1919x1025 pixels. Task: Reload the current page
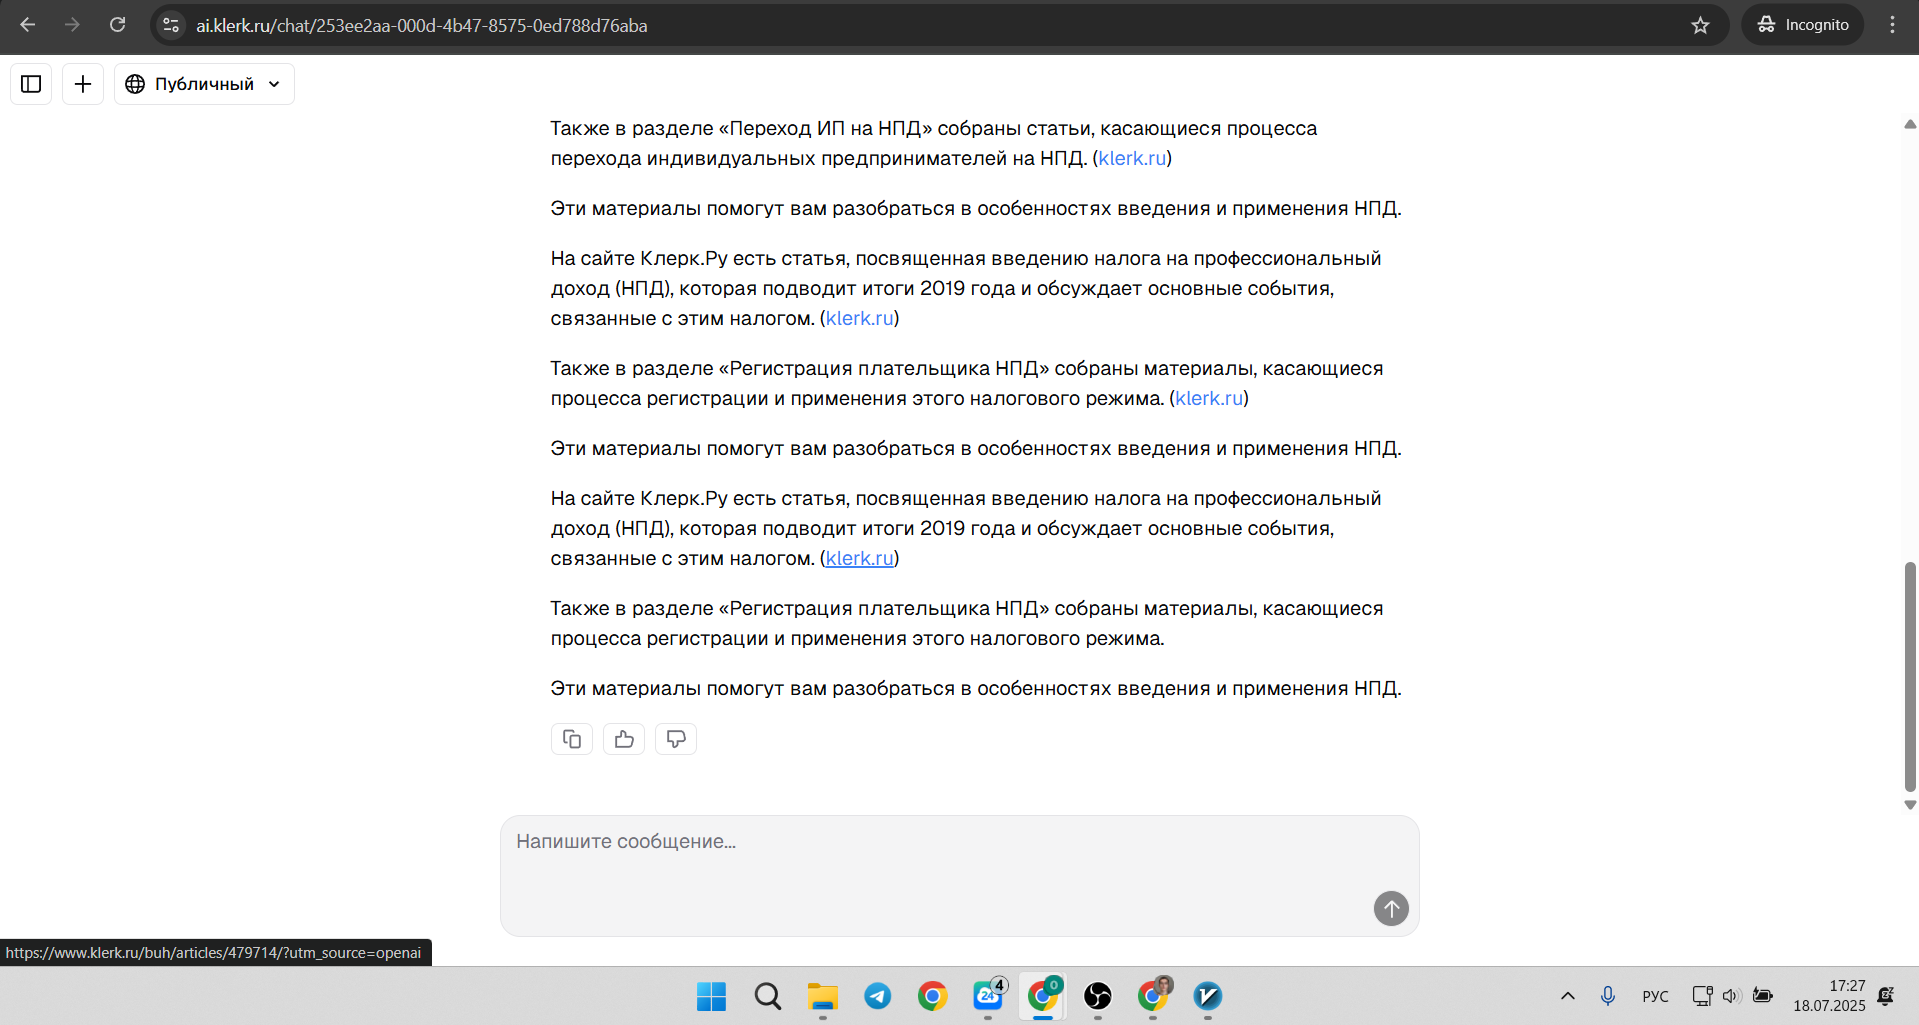[x=117, y=25]
